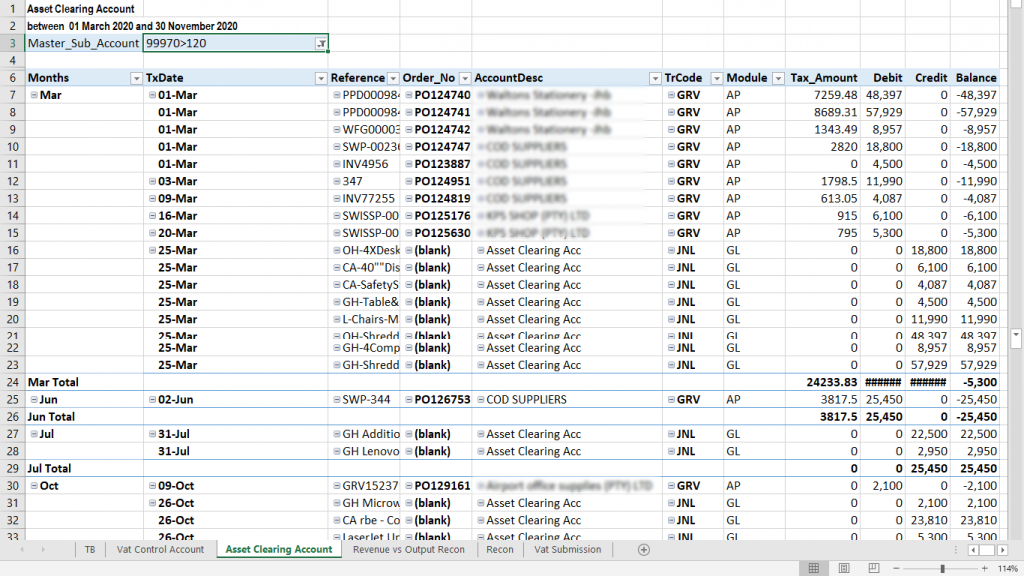Open the Recon sheet tab

pyautogui.click(x=500, y=550)
